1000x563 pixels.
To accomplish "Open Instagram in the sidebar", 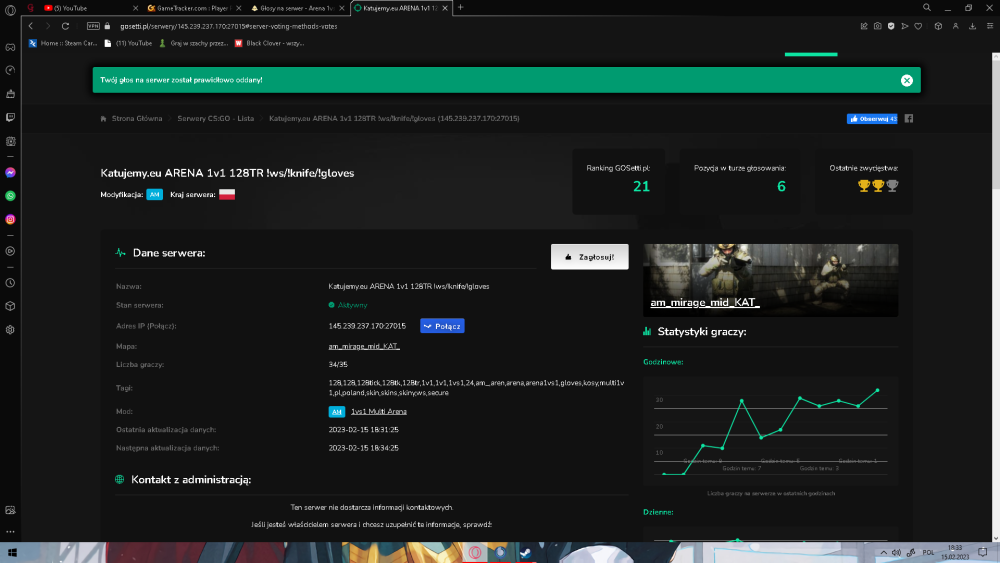I will (10, 219).
